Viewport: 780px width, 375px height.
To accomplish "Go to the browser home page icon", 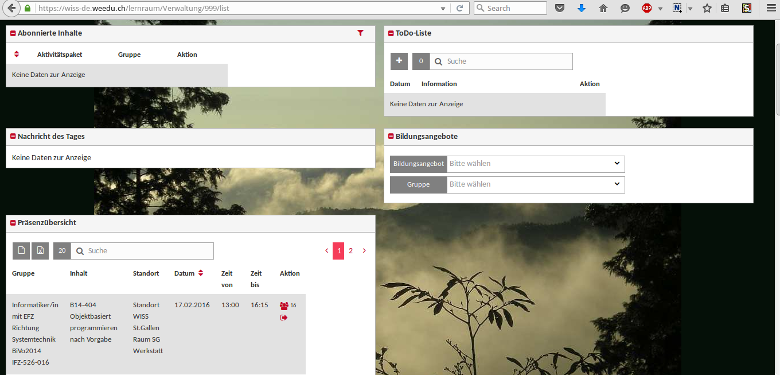I will click(x=603, y=8).
